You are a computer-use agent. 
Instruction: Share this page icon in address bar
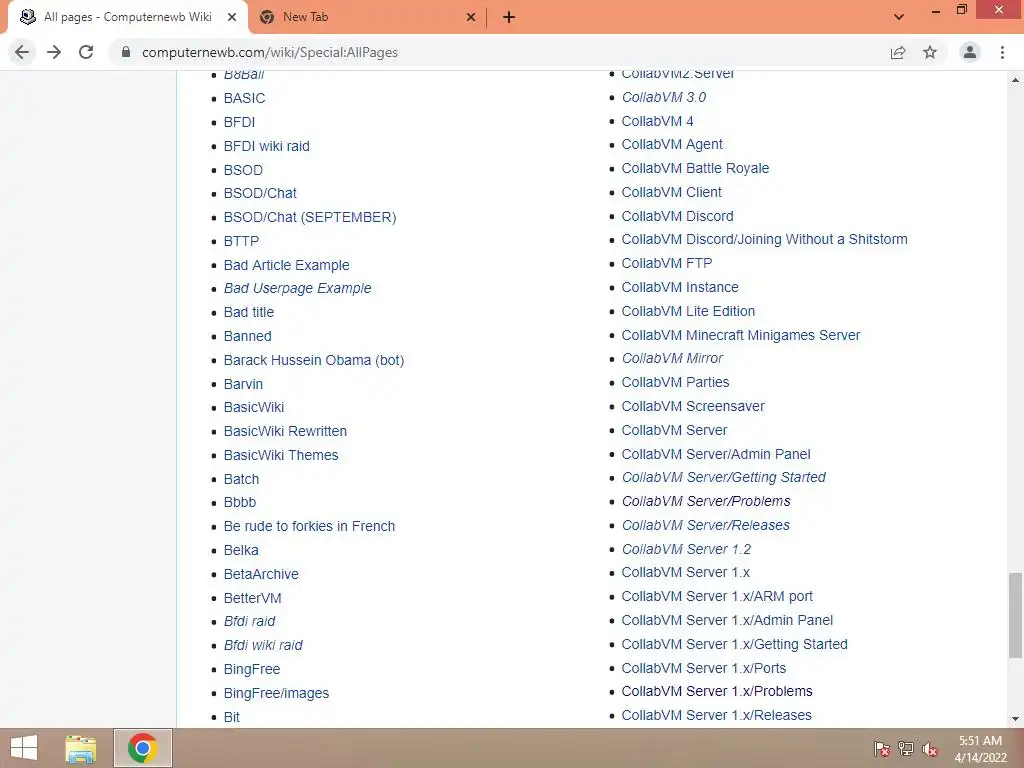[898, 52]
